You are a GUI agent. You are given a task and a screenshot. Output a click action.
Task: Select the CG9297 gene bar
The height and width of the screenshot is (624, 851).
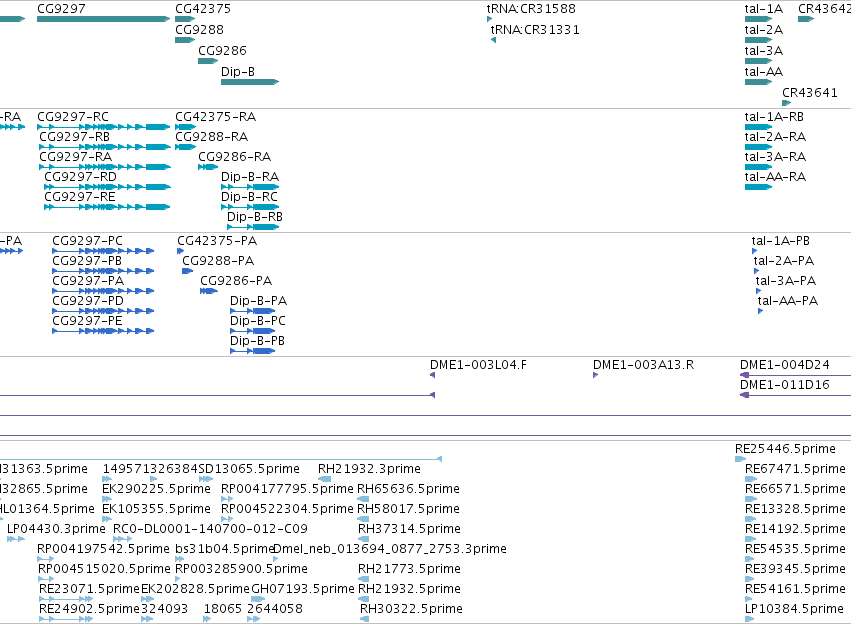pyautogui.click(x=104, y=19)
